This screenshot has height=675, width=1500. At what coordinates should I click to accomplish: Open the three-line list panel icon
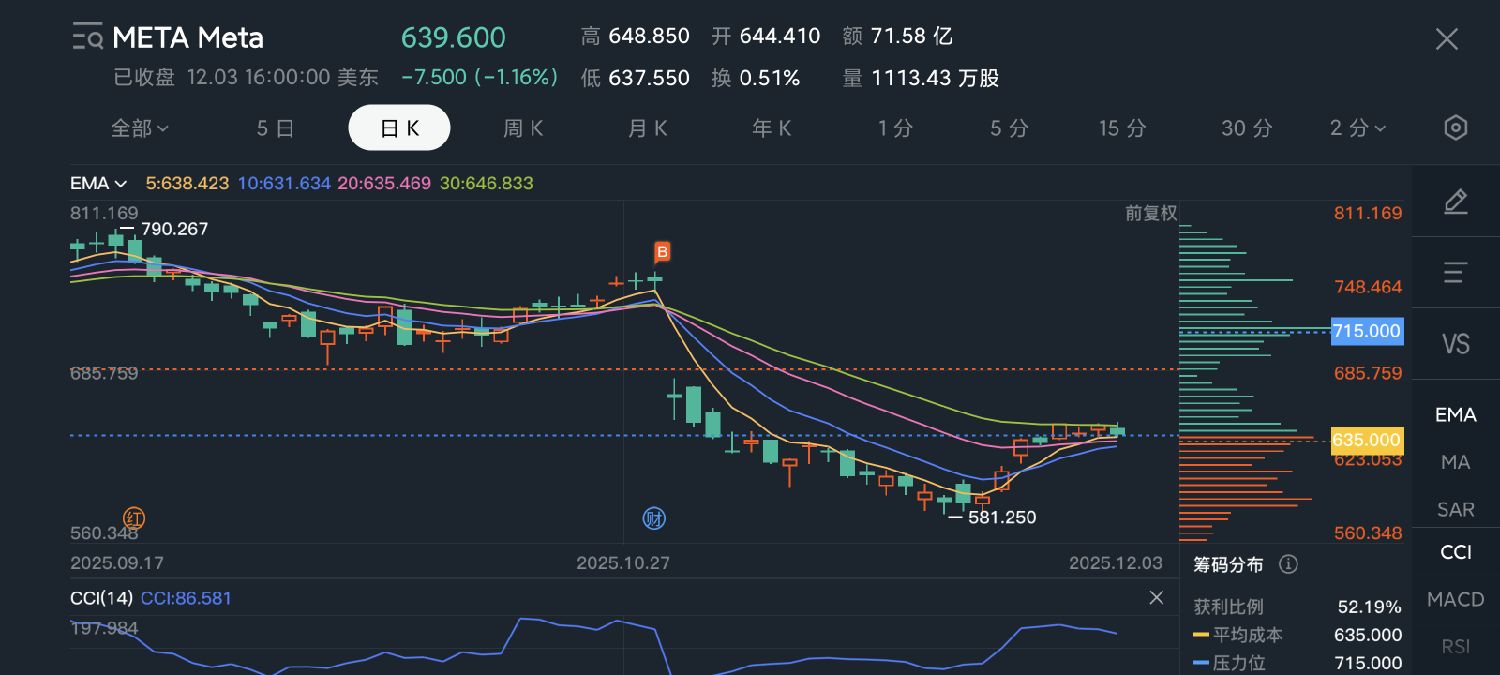pyautogui.click(x=1456, y=272)
